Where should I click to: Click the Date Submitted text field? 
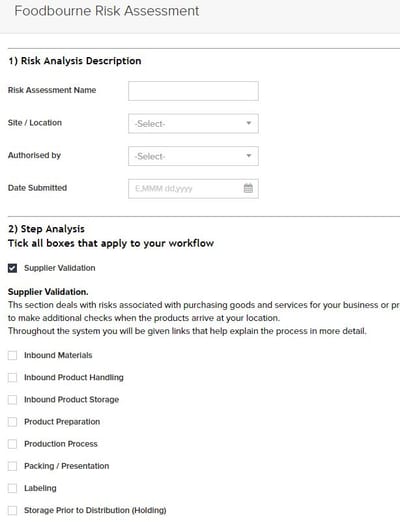[193, 189]
